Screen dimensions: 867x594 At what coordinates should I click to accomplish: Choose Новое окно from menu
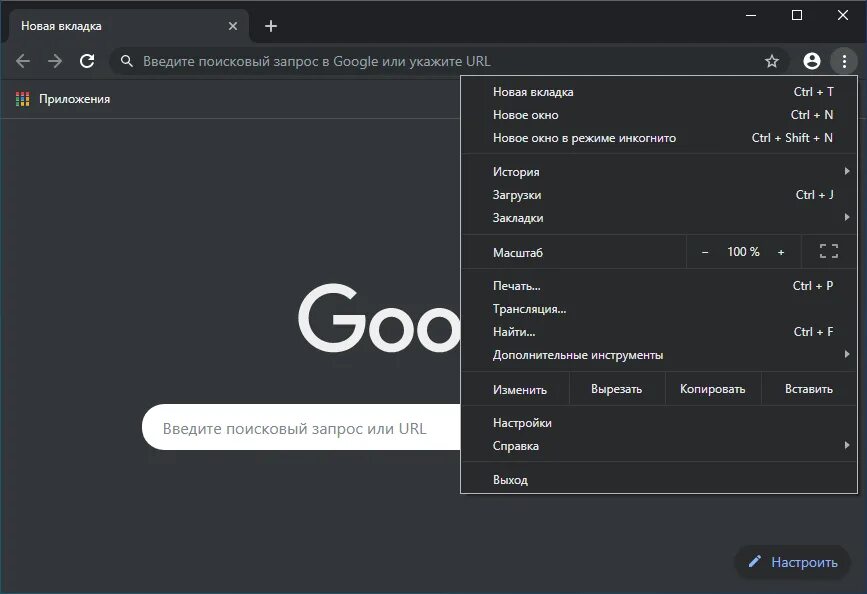(659, 115)
